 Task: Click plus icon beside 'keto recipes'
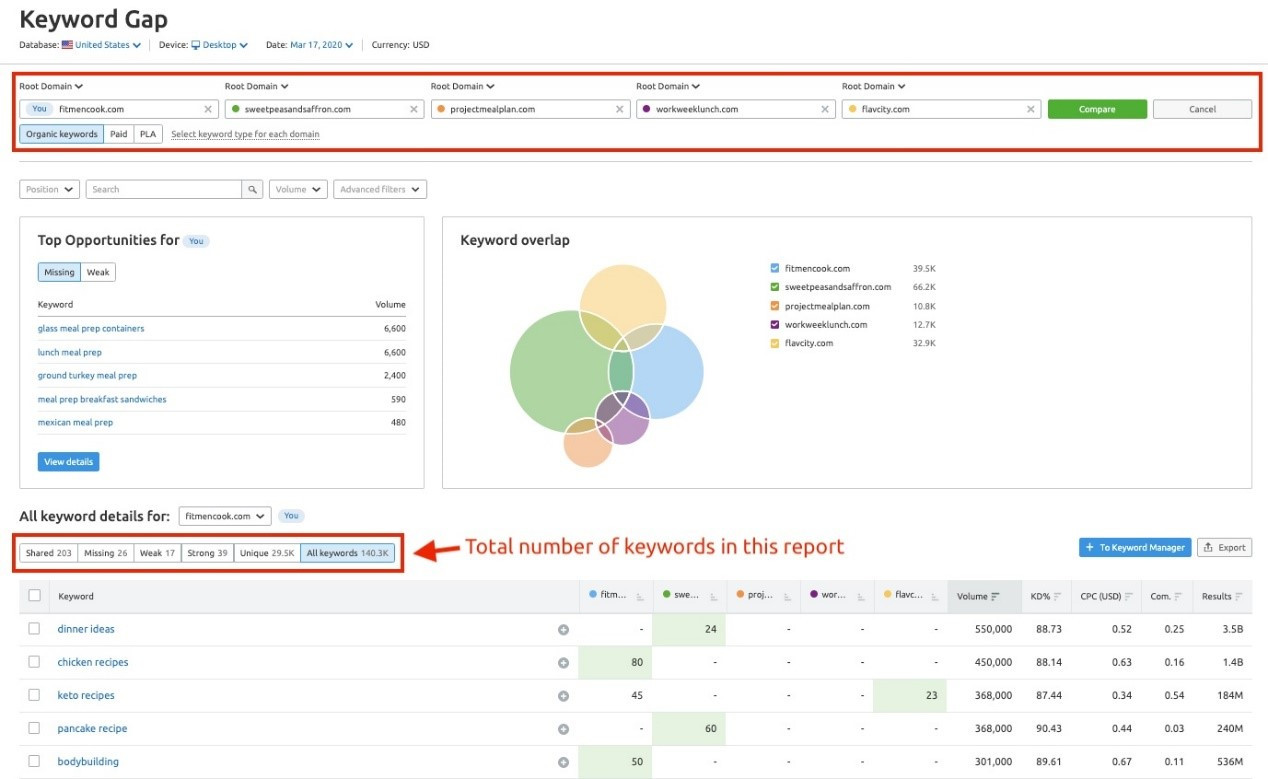click(563, 696)
